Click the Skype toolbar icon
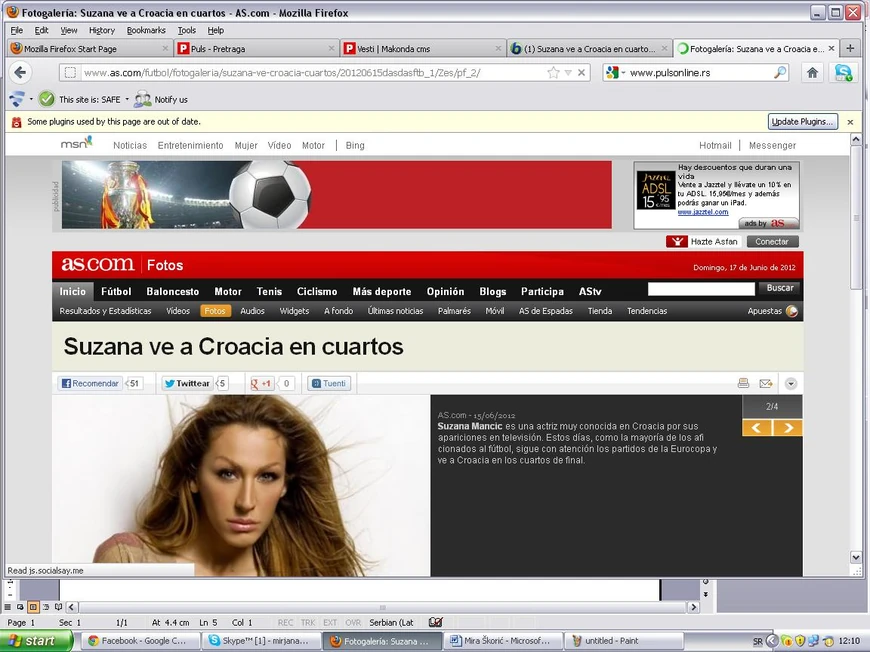This screenshot has height=652, width=870. [x=843, y=73]
